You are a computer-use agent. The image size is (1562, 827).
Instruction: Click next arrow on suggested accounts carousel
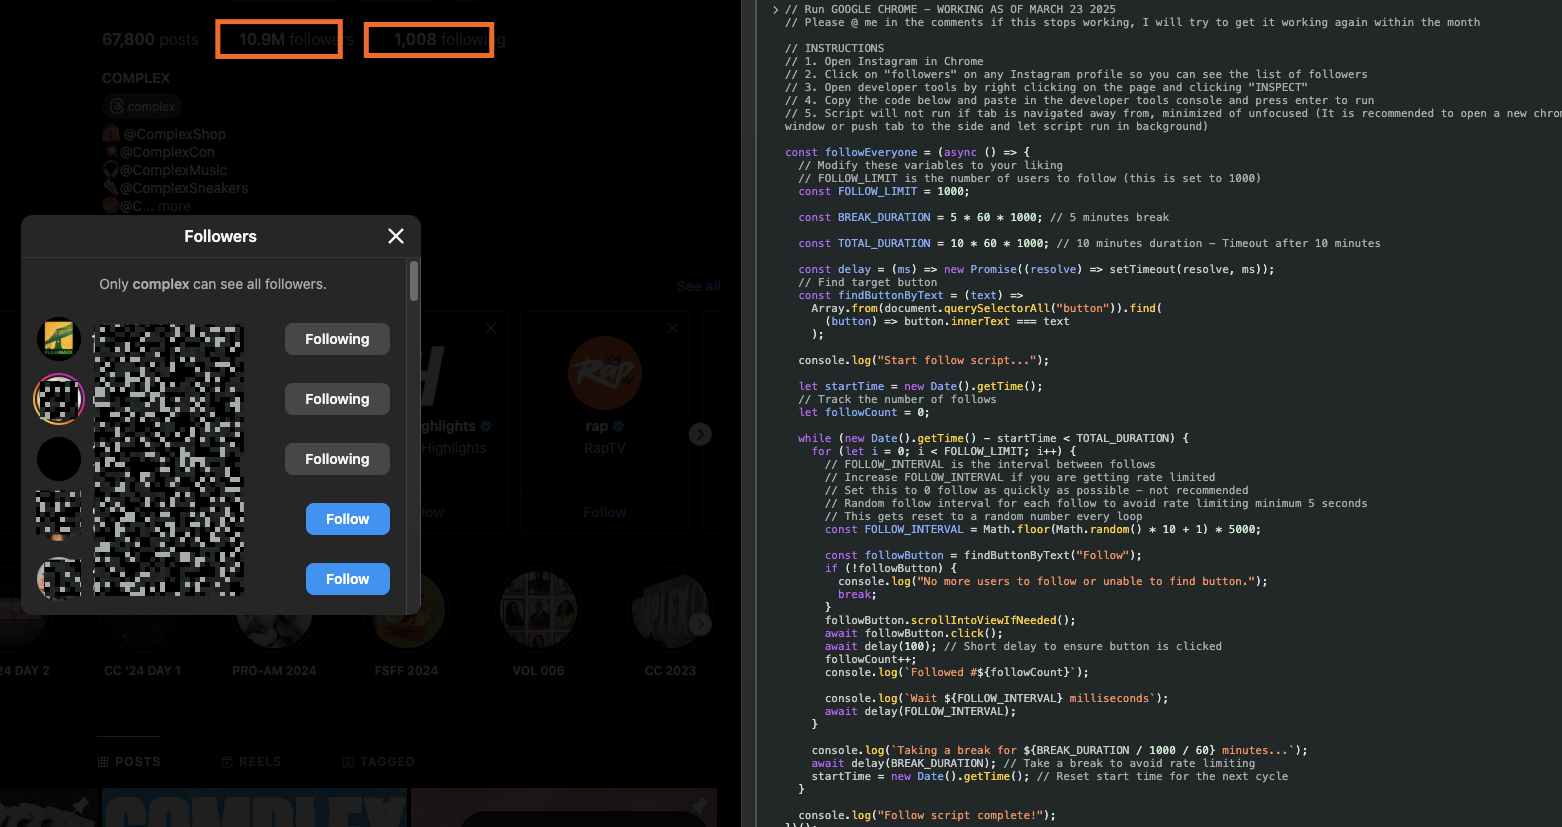pos(700,434)
